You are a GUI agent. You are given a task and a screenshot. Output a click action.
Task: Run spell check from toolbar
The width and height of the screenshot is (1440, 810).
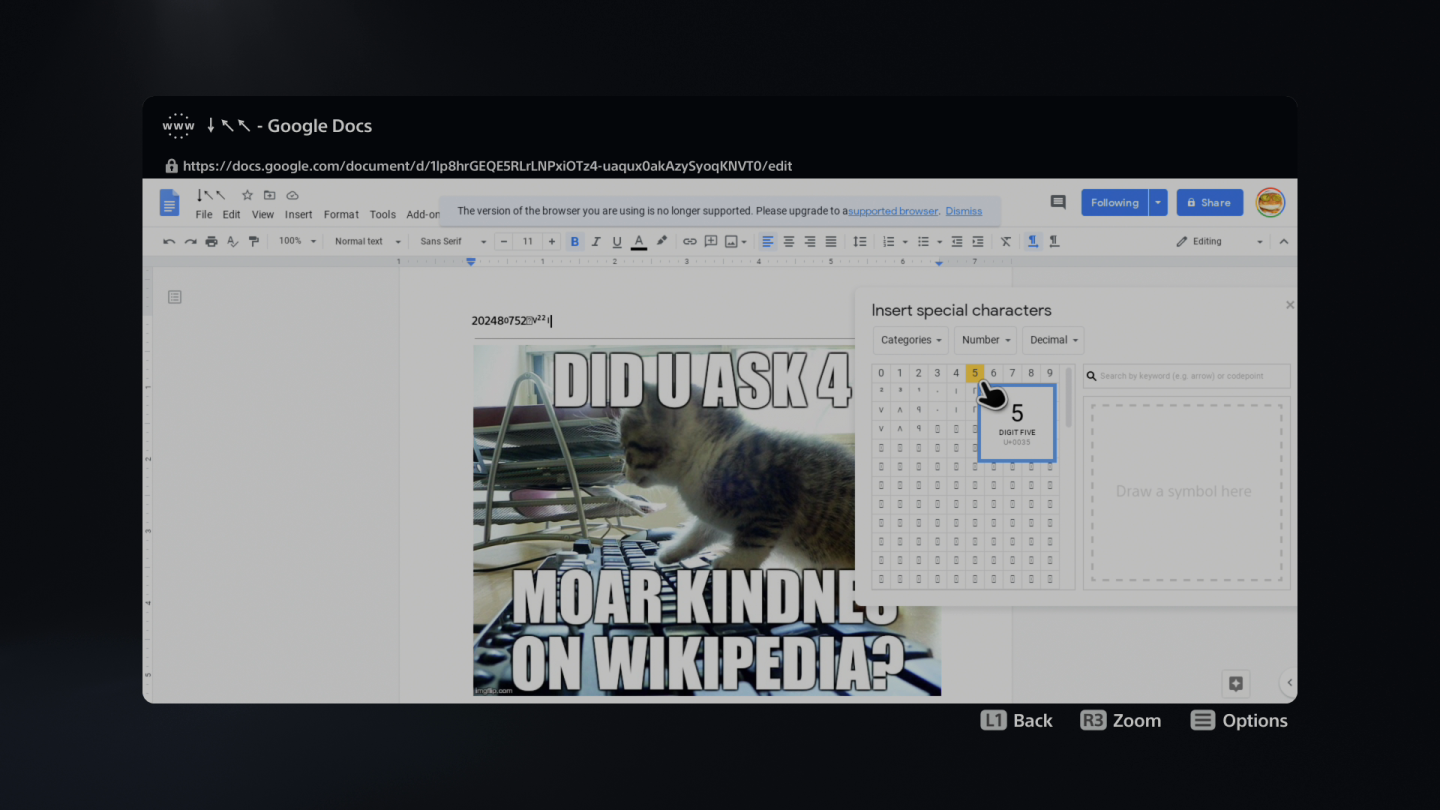tap(233, 241)
